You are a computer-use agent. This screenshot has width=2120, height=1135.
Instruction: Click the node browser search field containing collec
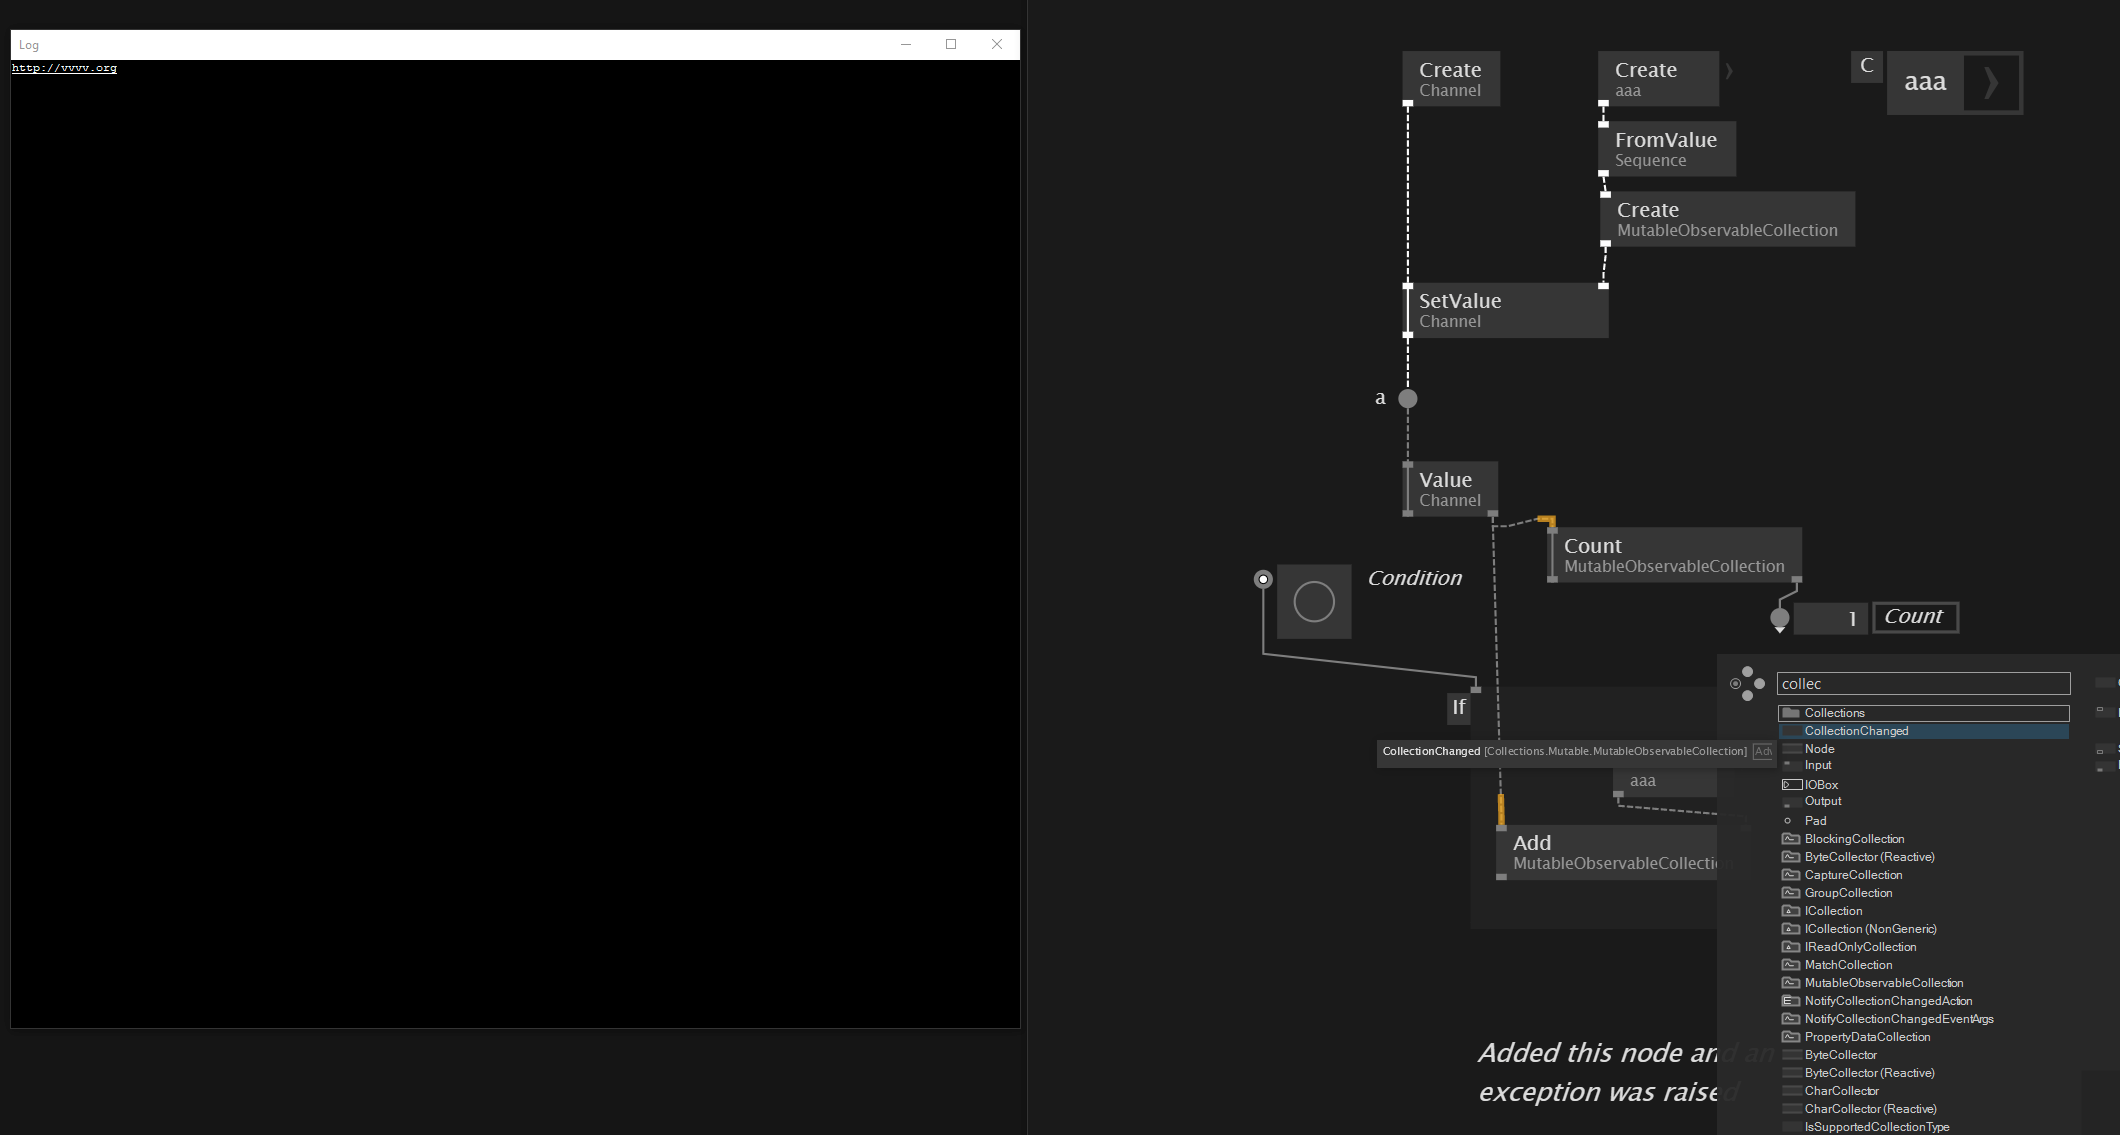(x=1923, y=684)
